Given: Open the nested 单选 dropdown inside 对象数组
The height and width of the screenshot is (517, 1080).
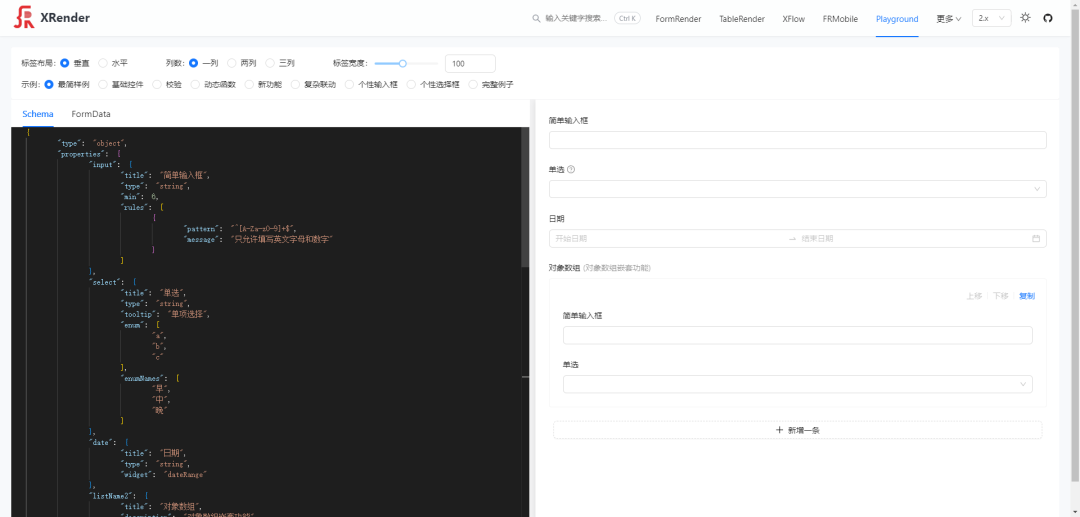Looking at the screenshot, I should (x=798, y=384).
